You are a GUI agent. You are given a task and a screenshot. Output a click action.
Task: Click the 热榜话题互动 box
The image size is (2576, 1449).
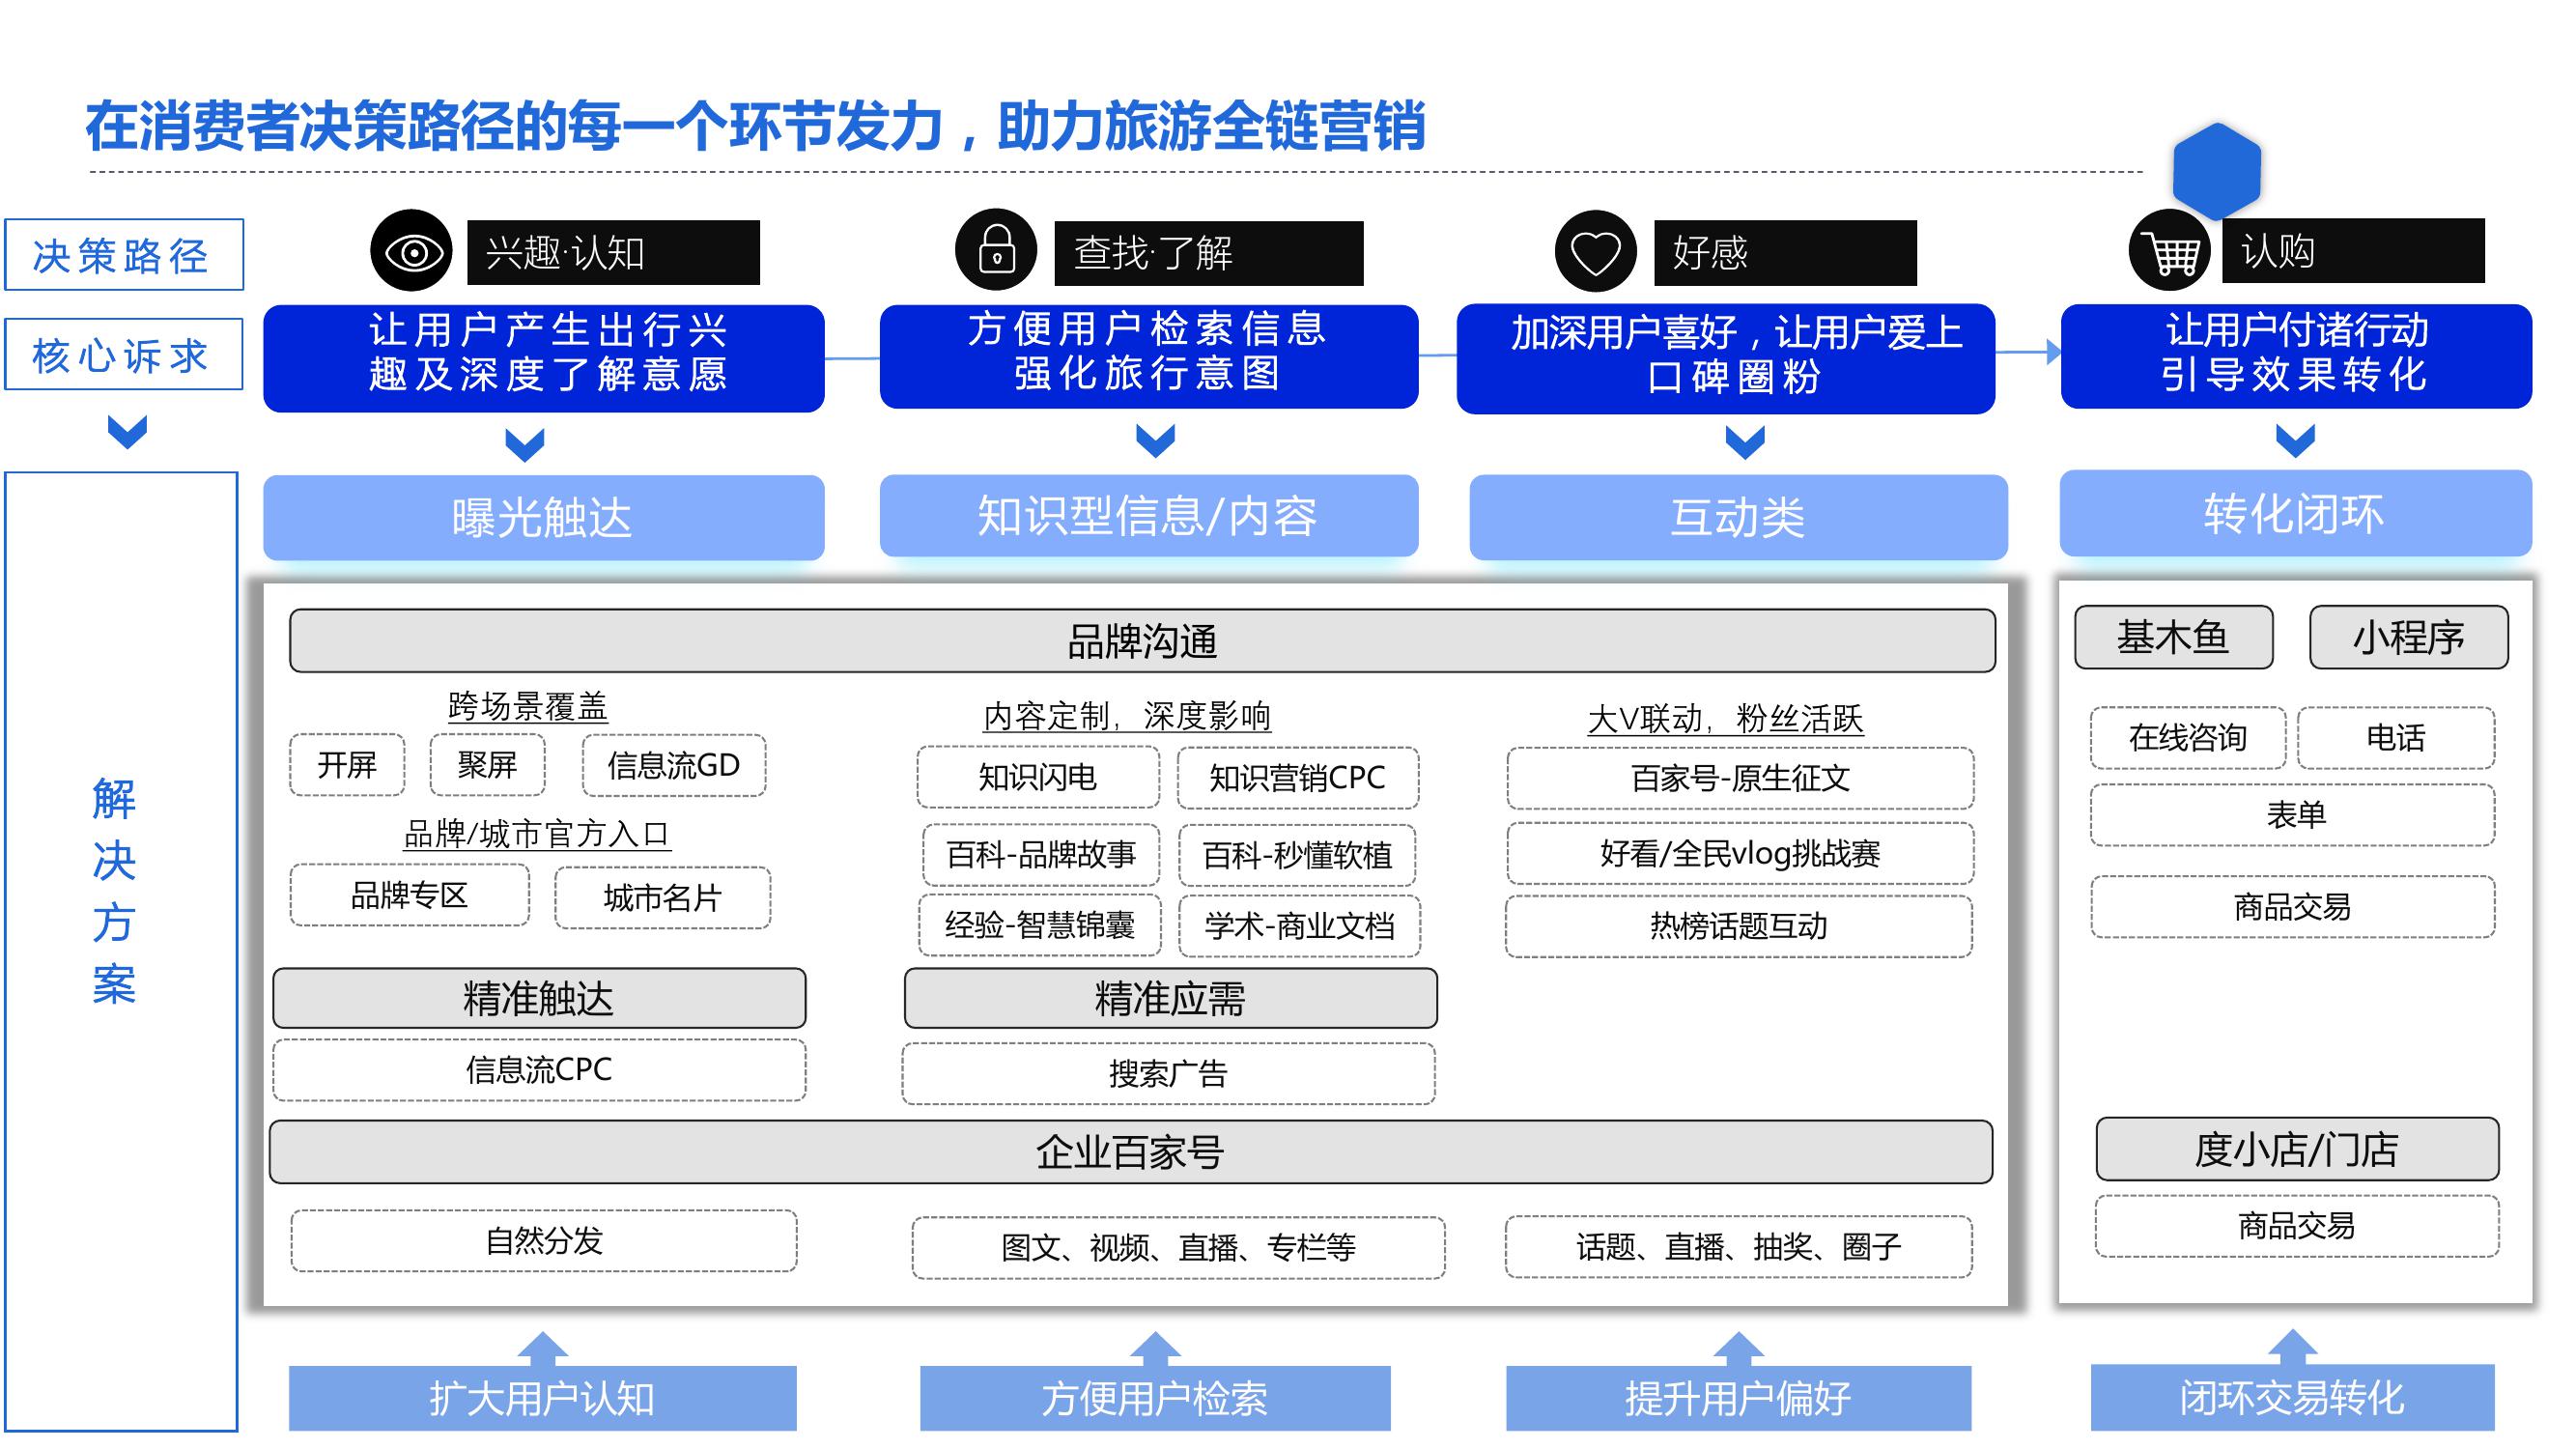[1738, 926]
